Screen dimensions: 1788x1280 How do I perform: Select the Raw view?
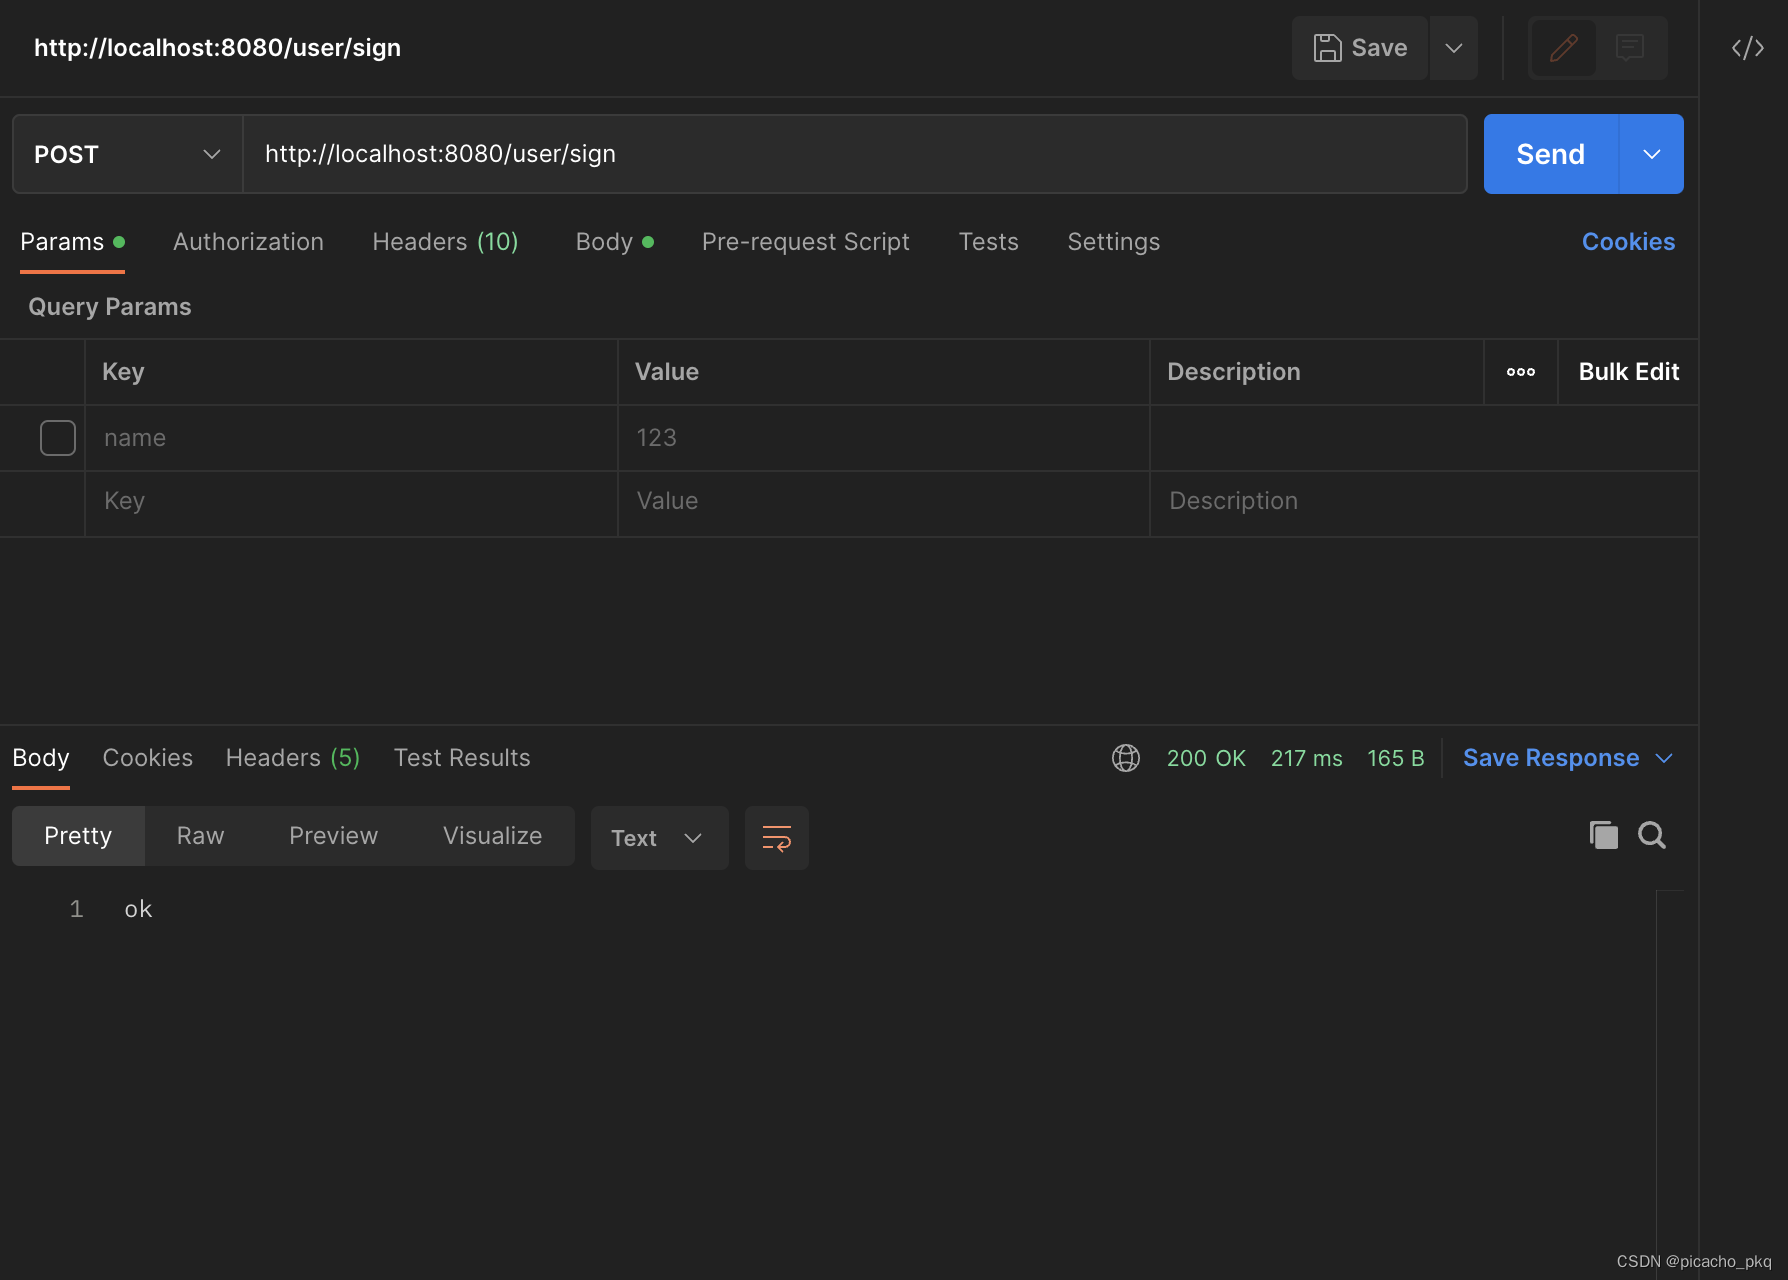pos(200,836)
